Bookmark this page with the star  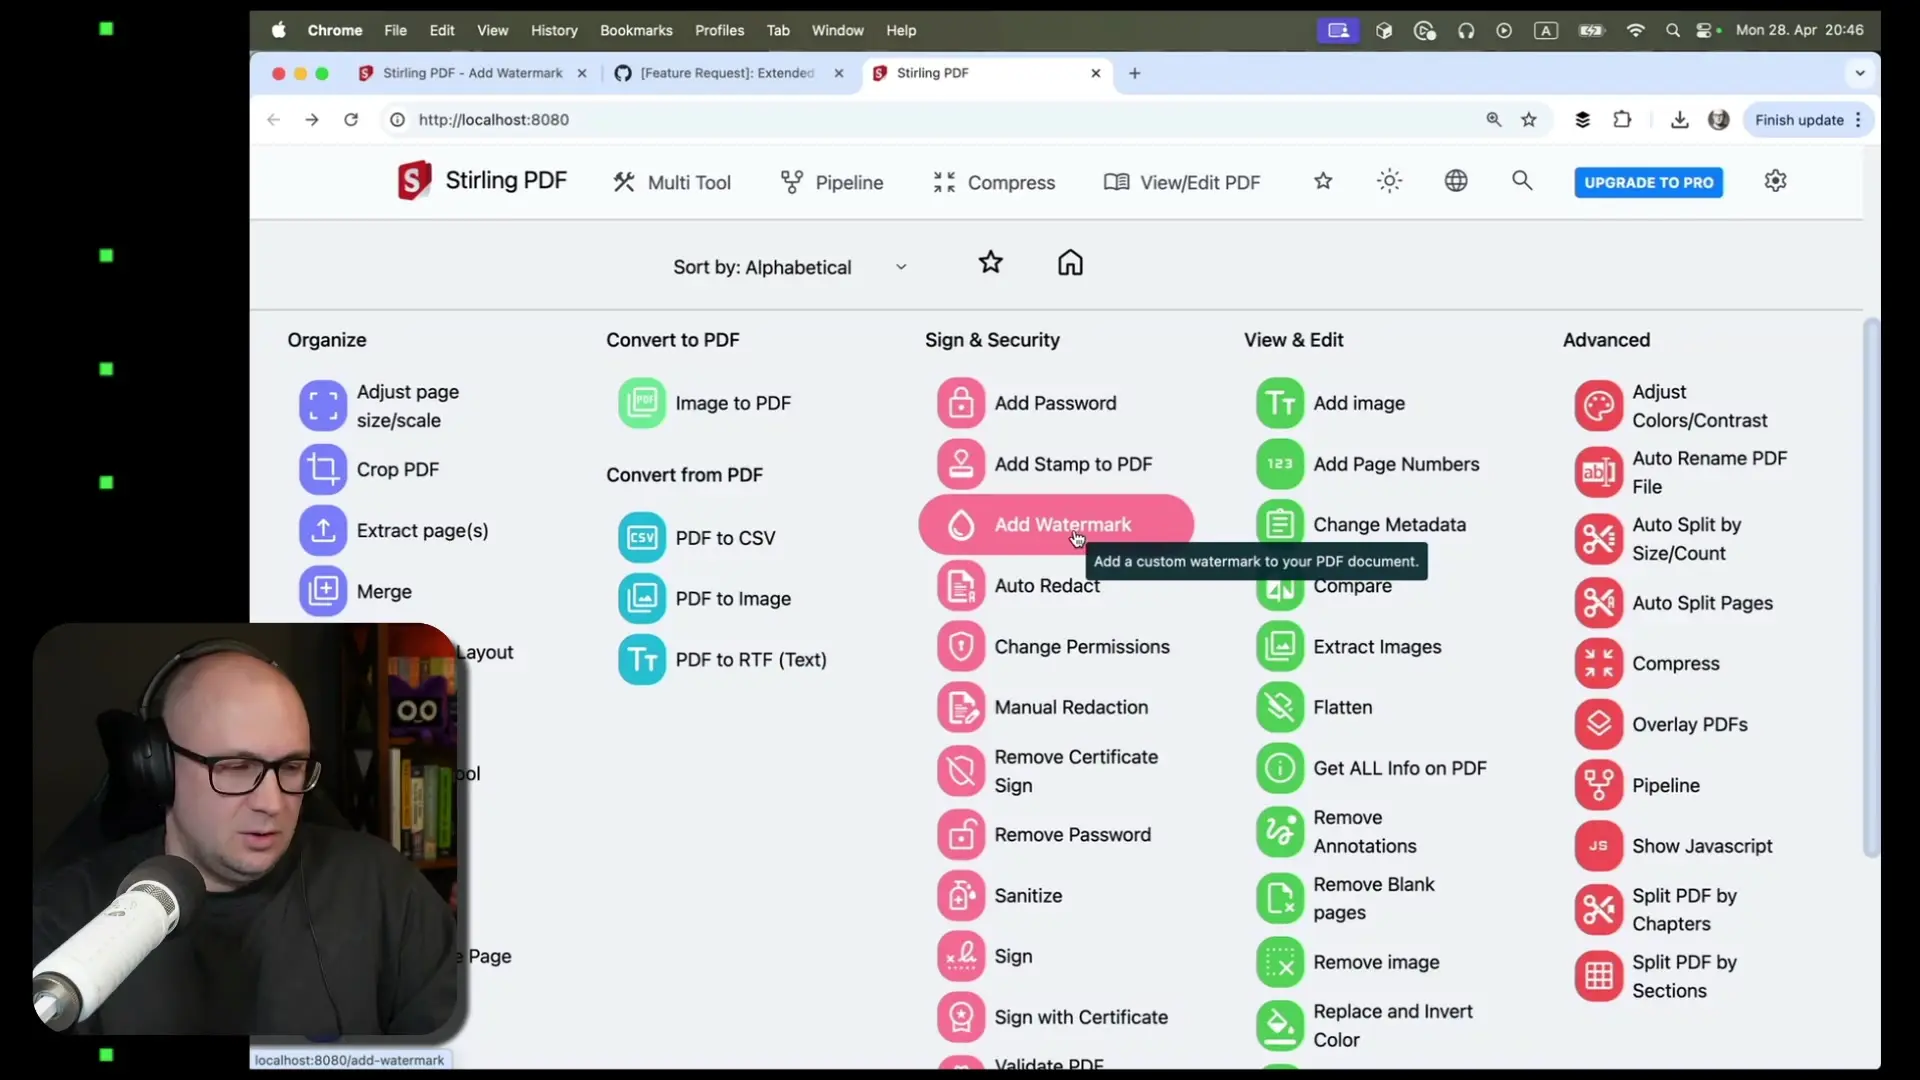point(1528,120)
